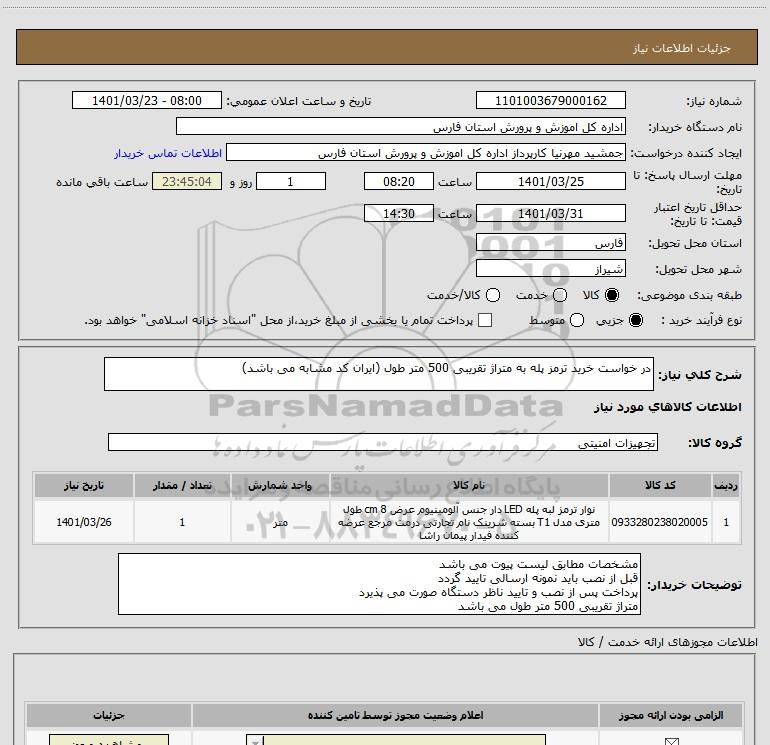Click the buyer organization name field
770x745 pixels.
pyautogui.click(x=401, y=127)
